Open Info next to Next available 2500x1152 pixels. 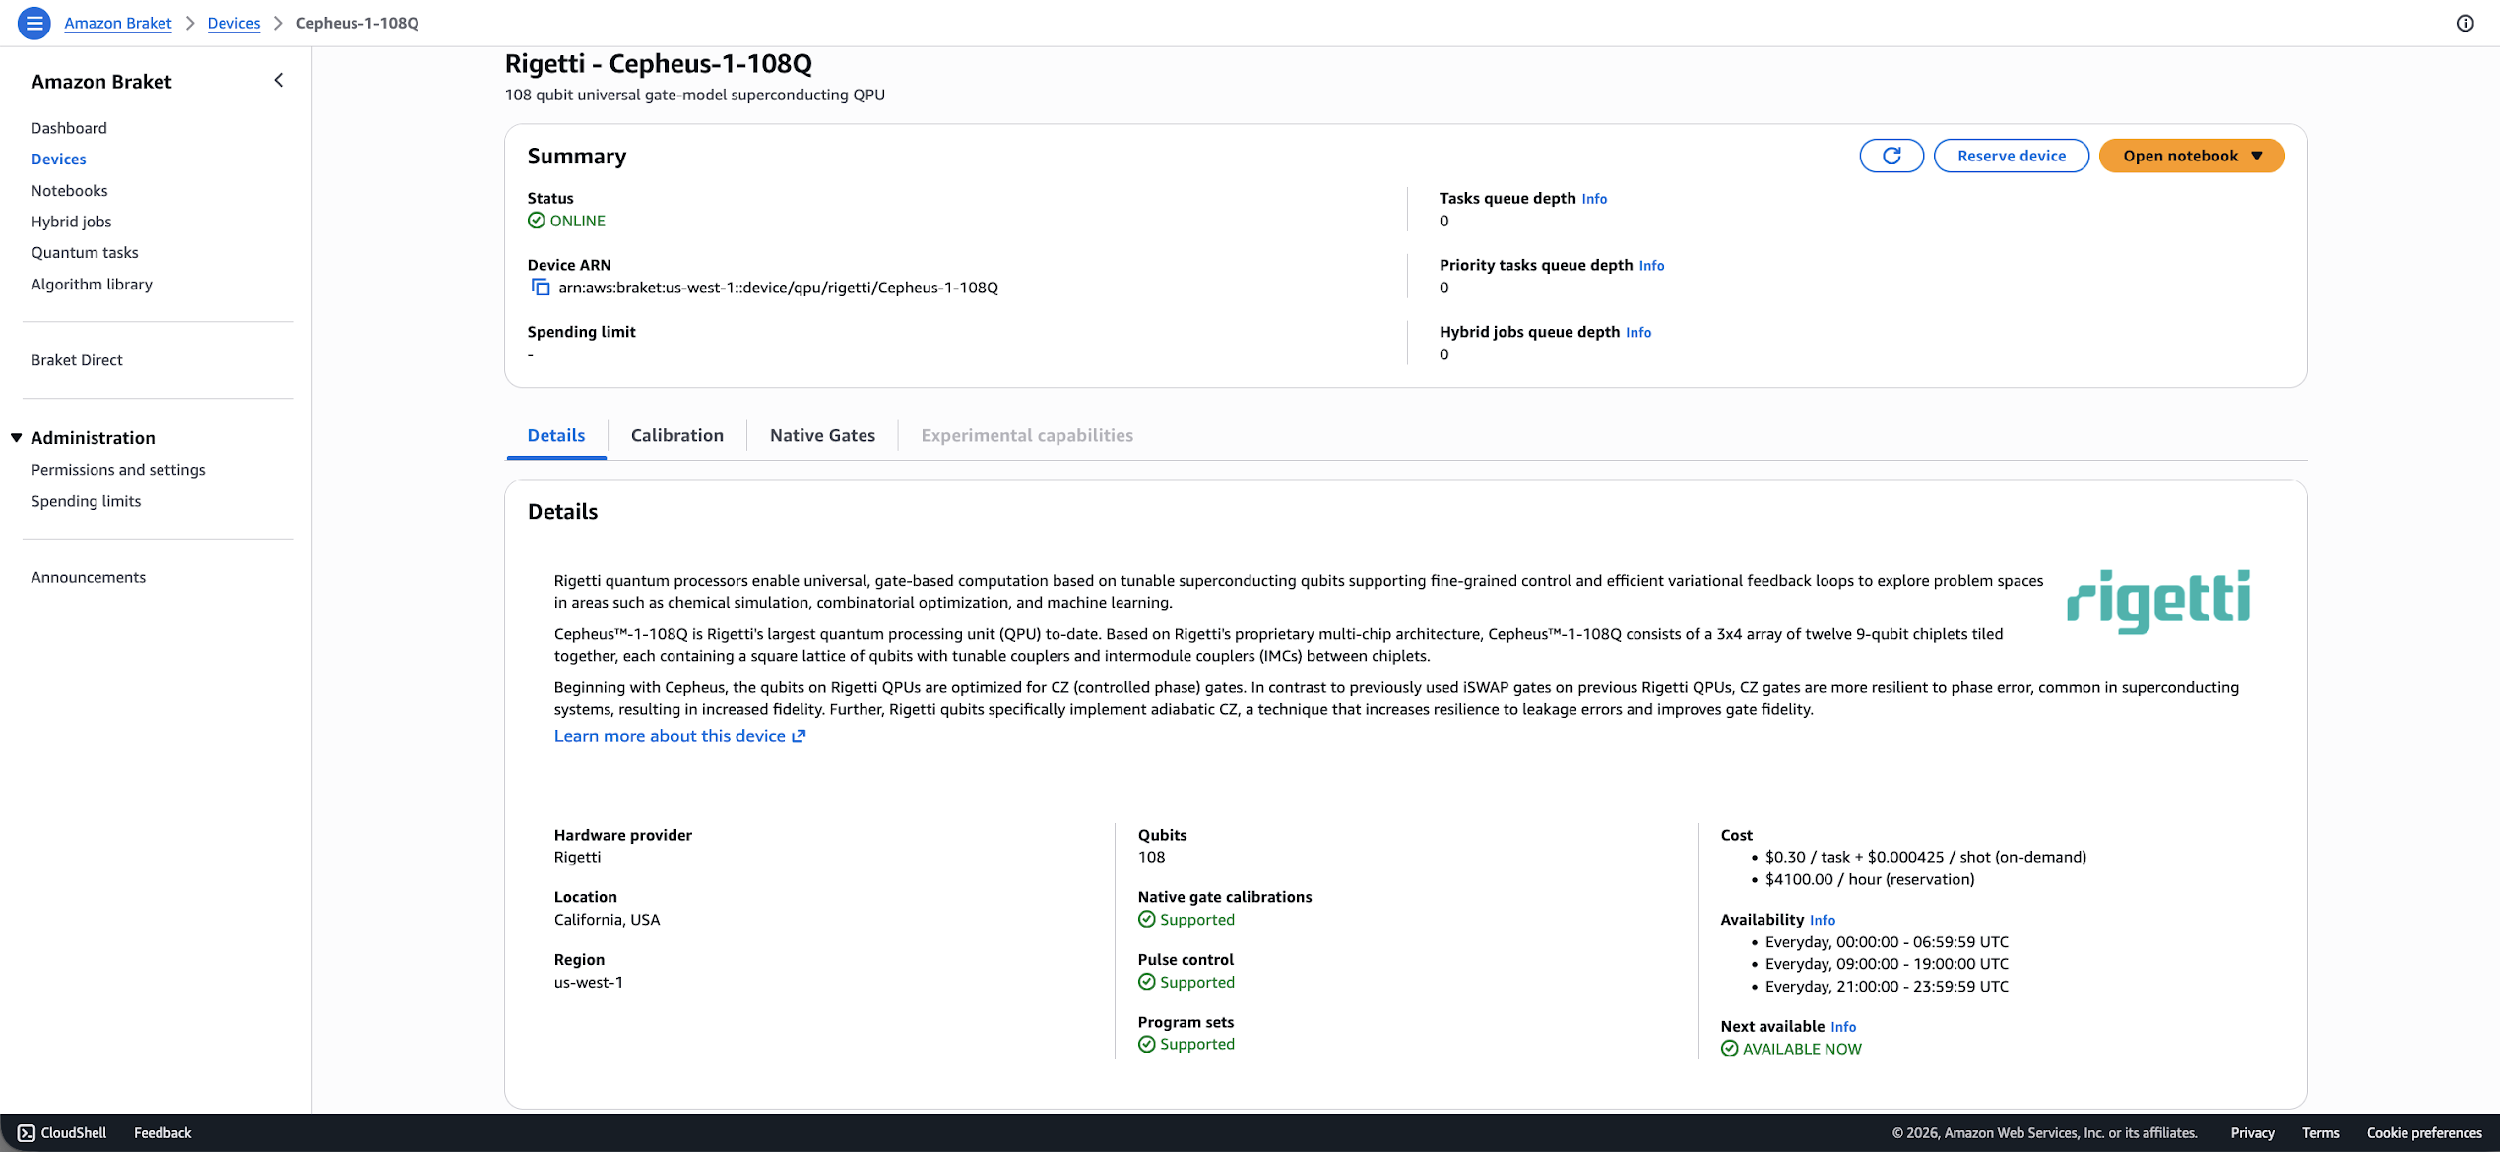coord(1843,1027)
